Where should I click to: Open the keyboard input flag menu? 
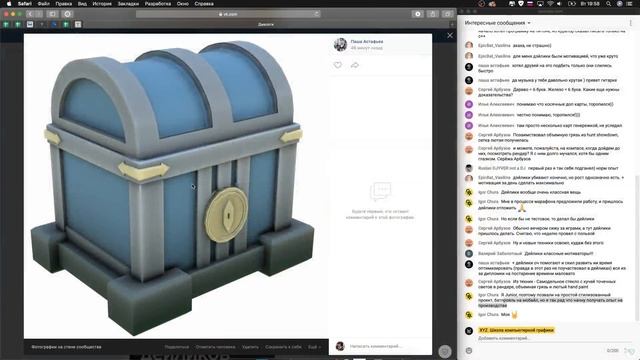coord(530,4)
